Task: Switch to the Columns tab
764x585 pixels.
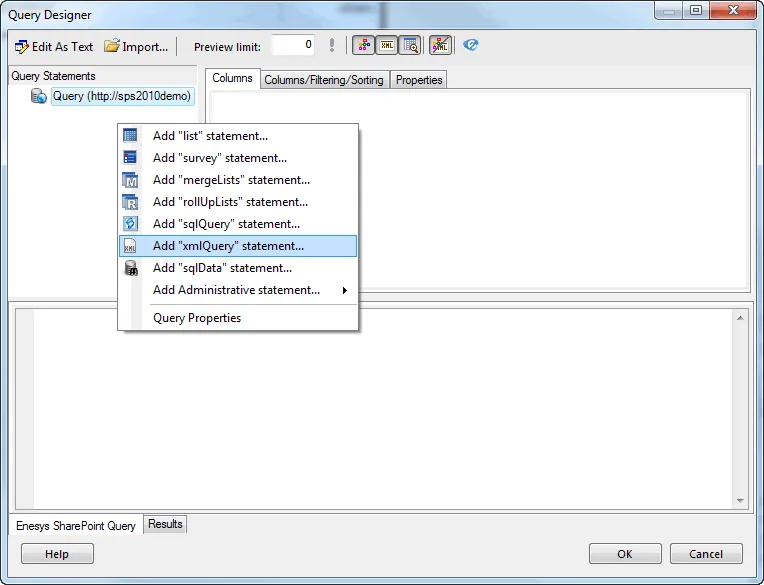Action: [x=232, y=78]
